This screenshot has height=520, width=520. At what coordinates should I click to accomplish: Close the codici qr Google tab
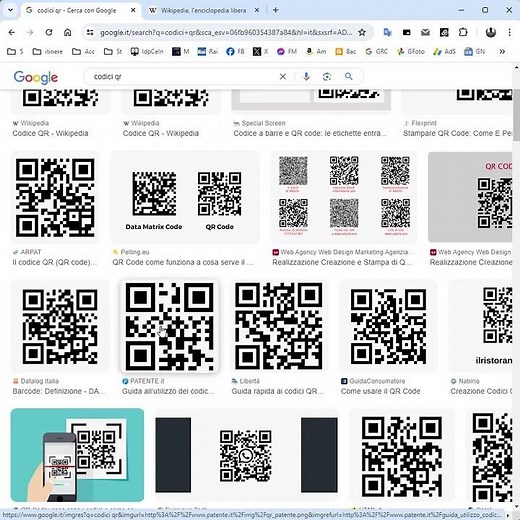(x=133, y=10)
